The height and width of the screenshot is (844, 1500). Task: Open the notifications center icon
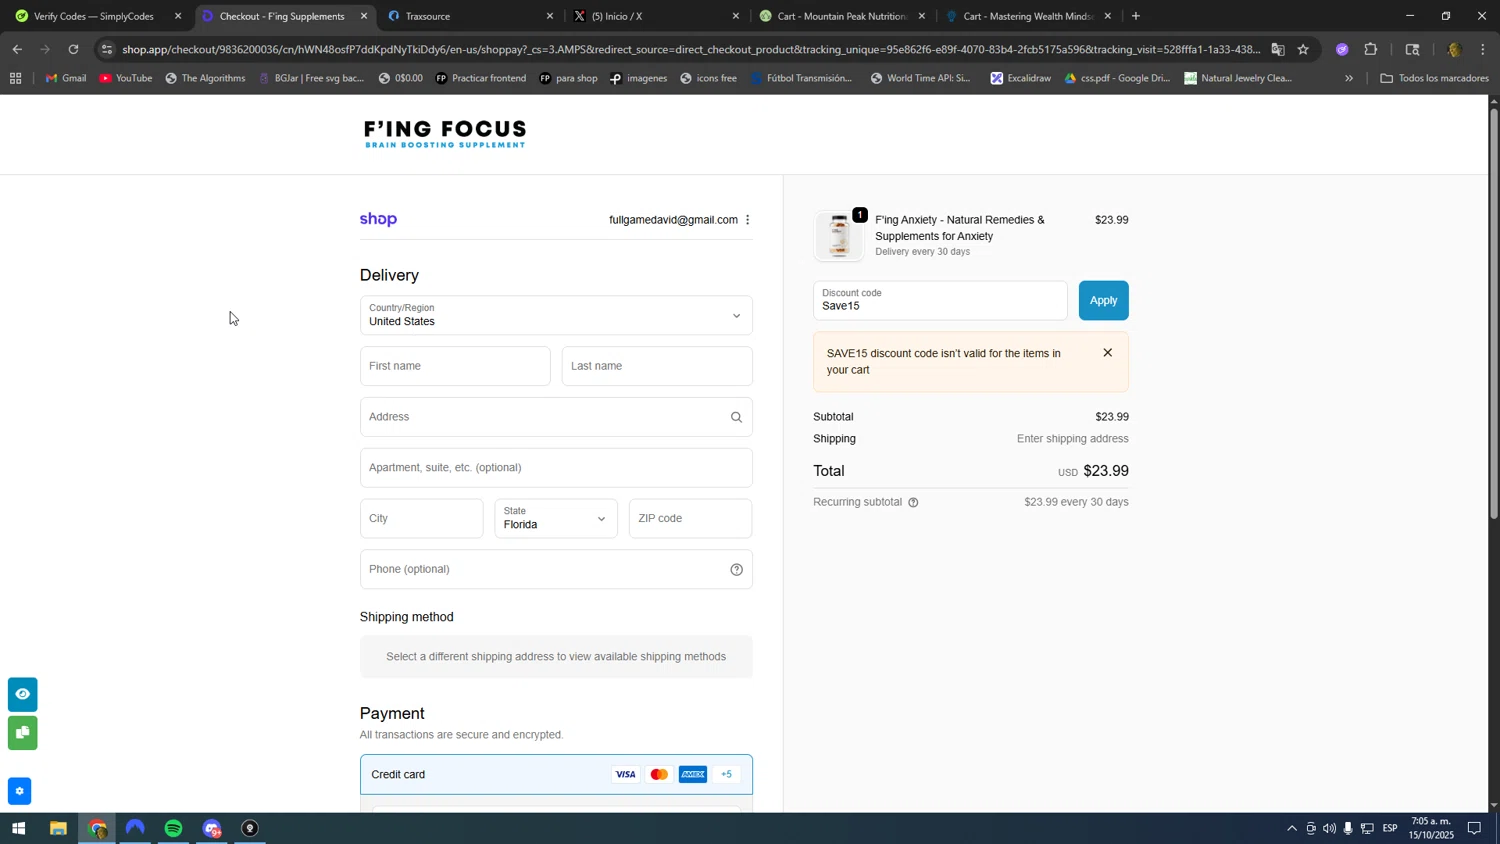click(1474, 828)
